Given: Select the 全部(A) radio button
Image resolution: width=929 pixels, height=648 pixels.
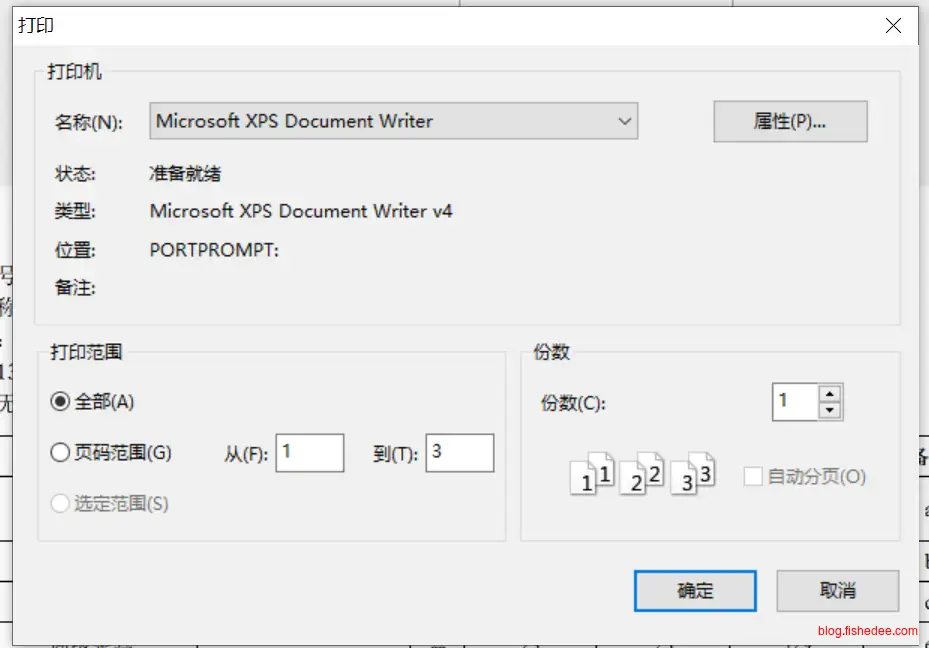Looking at the screenshot, I should pos(61,402).
